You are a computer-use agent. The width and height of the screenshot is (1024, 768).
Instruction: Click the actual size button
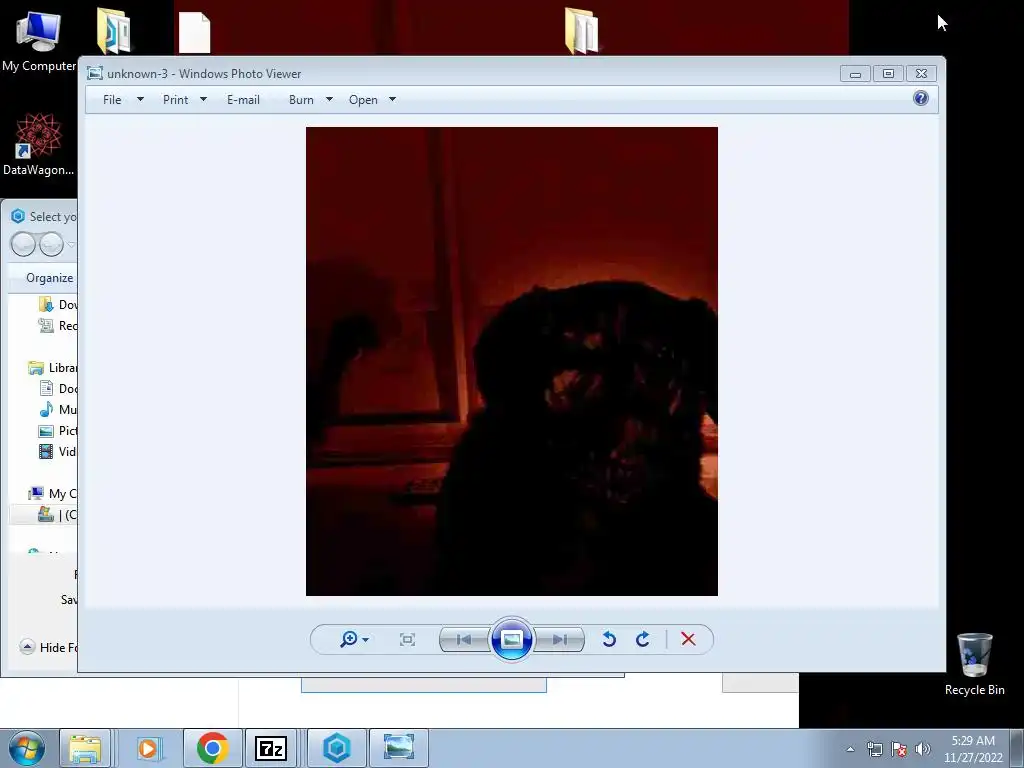408,639
